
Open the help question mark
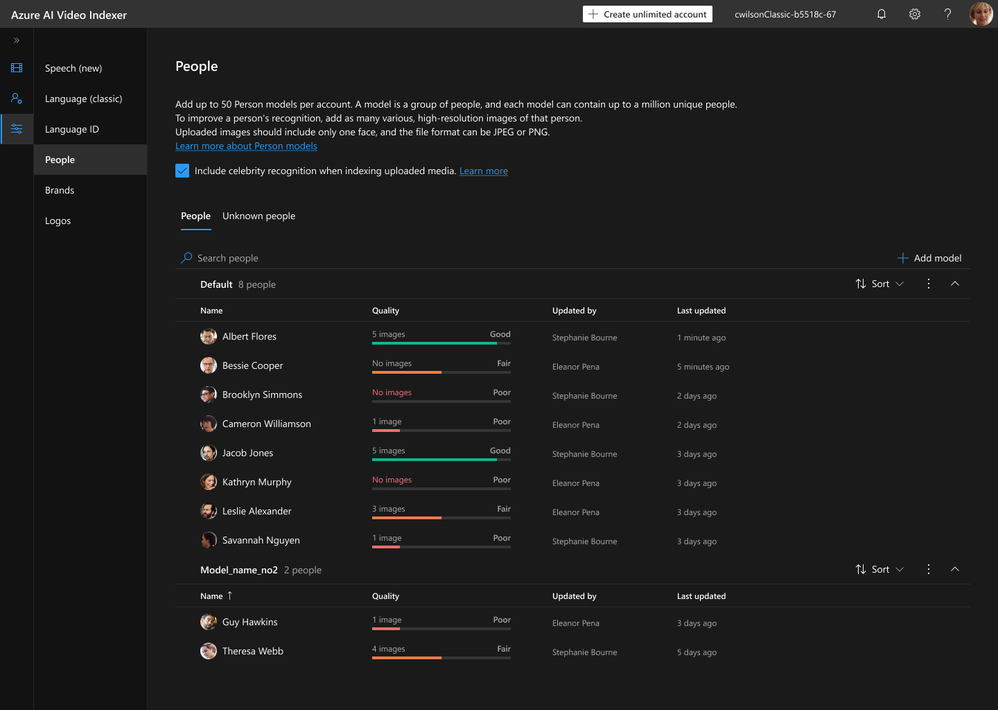coord(948,14)
